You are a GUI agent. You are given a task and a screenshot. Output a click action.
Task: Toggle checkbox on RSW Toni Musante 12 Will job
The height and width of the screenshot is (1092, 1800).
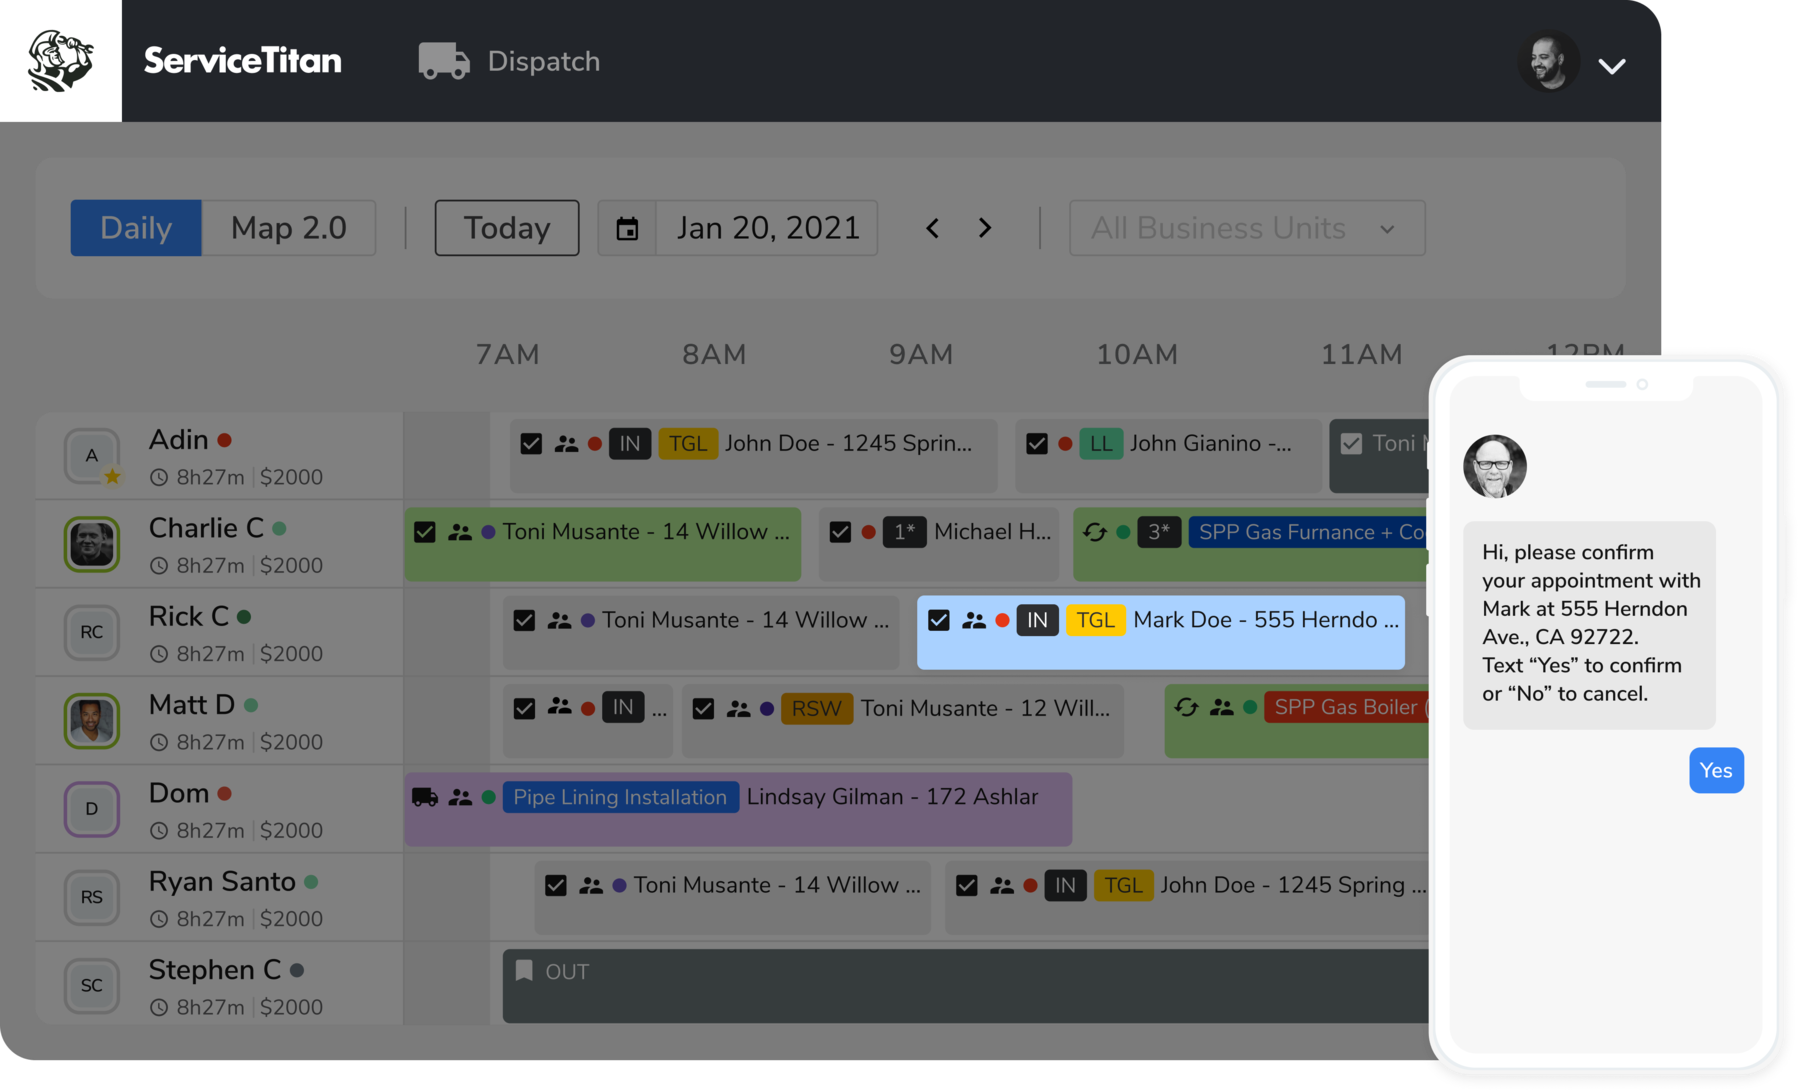click(704, 709)
